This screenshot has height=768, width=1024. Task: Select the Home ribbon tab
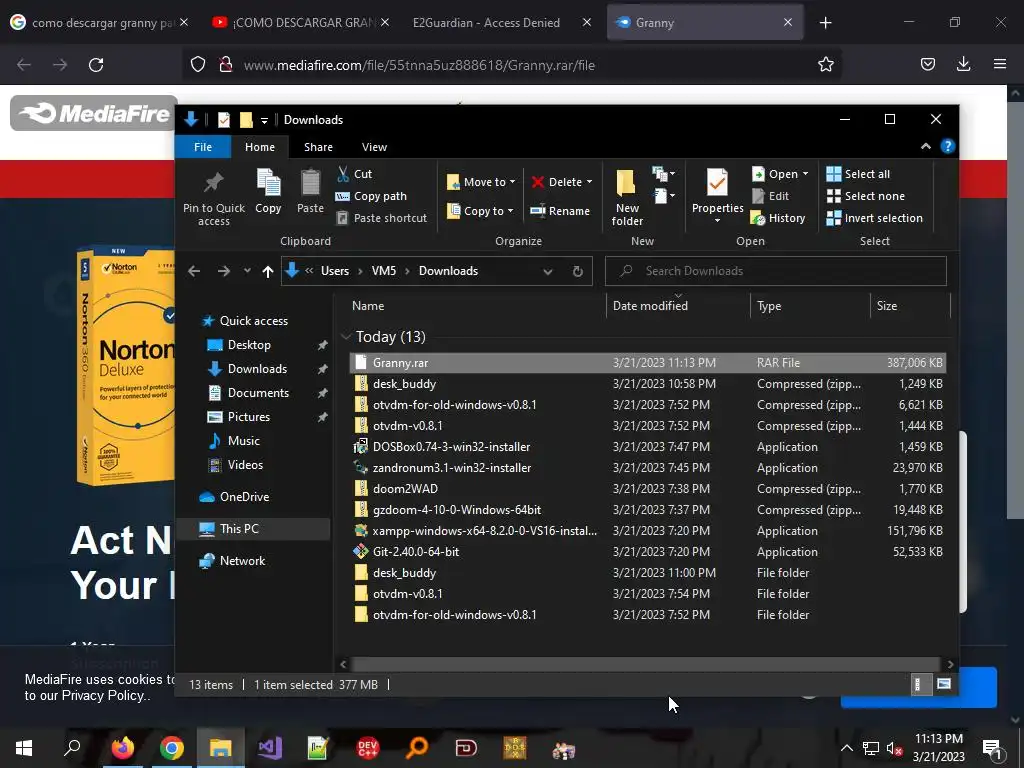(260, 147)
